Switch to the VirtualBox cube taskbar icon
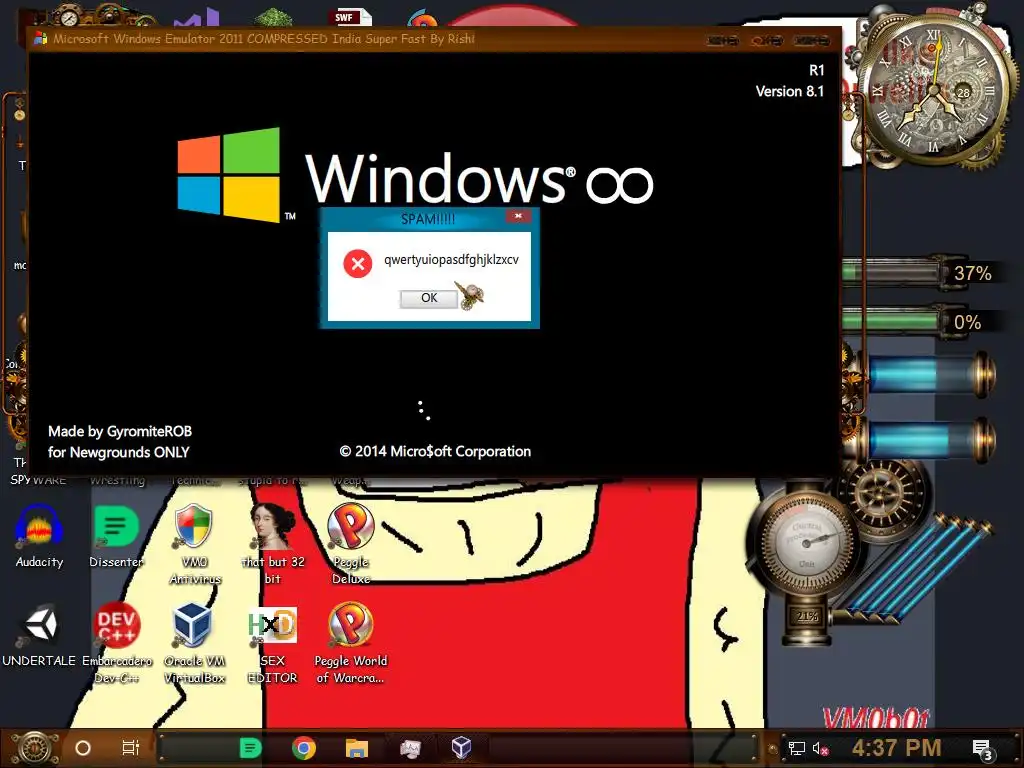This screenshot has width=1024, height=768. pos(462,747)
